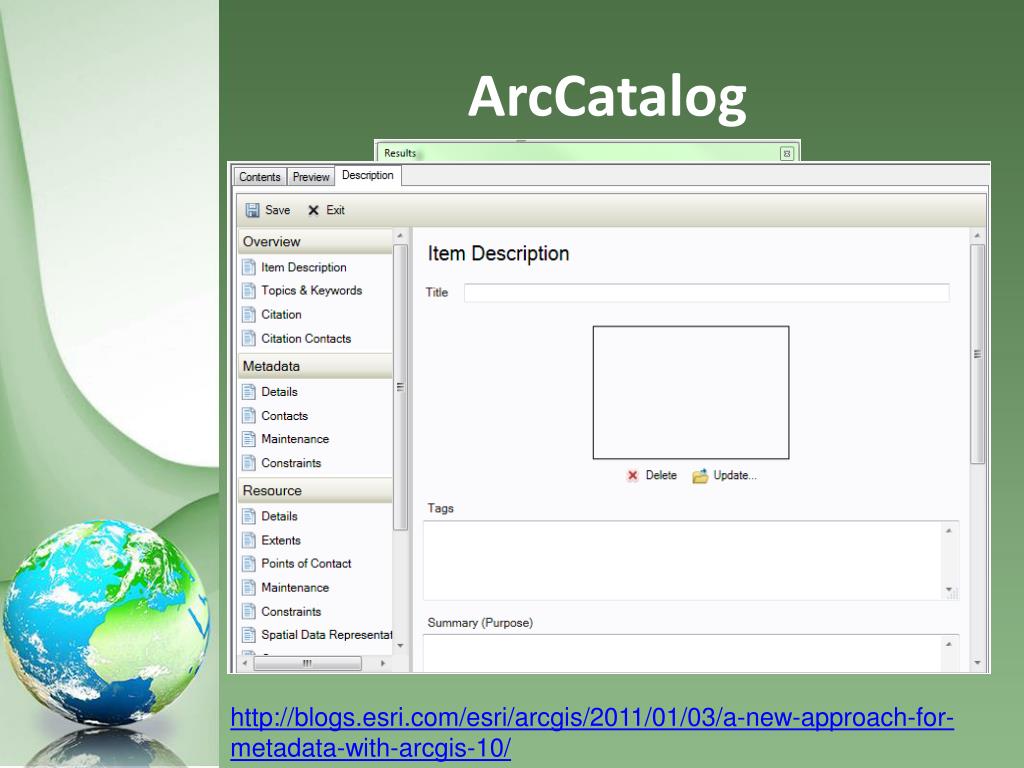Open Item Description in Overview

tap(304, 267)
